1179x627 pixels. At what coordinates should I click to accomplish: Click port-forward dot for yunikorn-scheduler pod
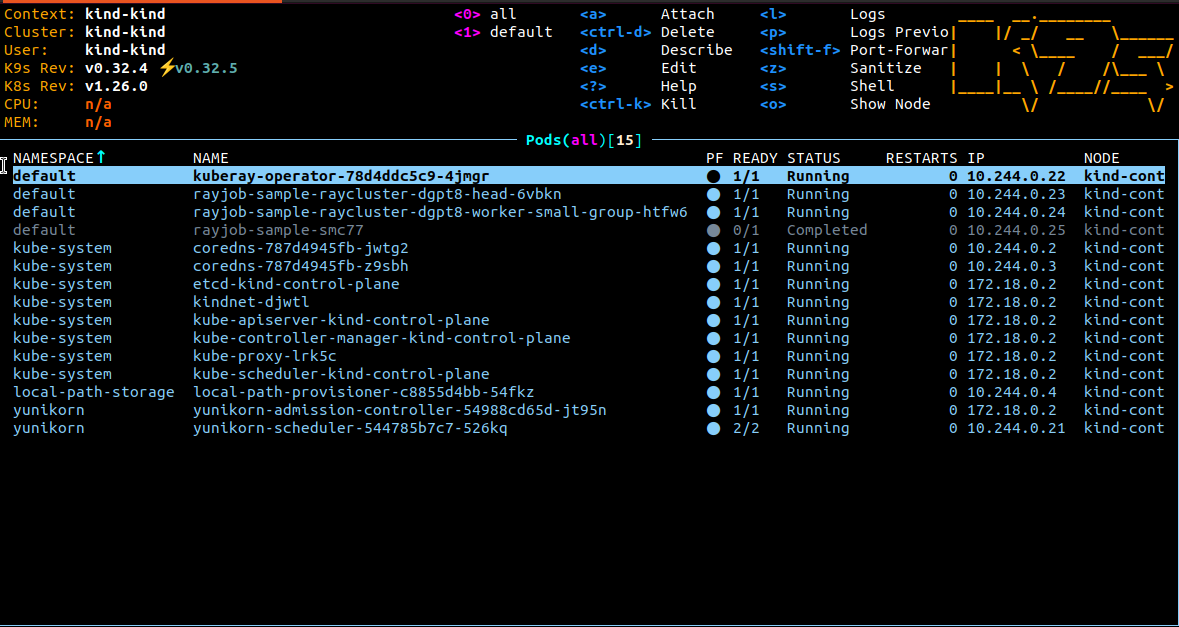713,428
